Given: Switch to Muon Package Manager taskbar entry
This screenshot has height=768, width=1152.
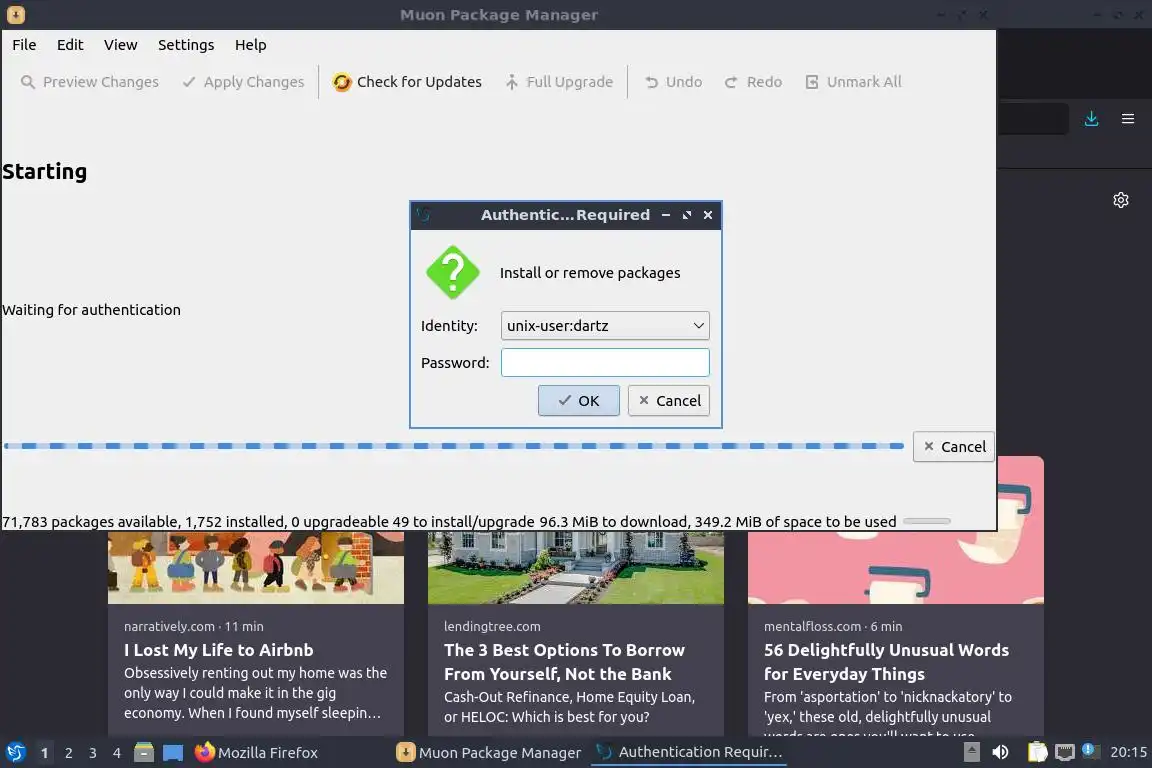Looking at the screenshot, I should coord(489,753).
